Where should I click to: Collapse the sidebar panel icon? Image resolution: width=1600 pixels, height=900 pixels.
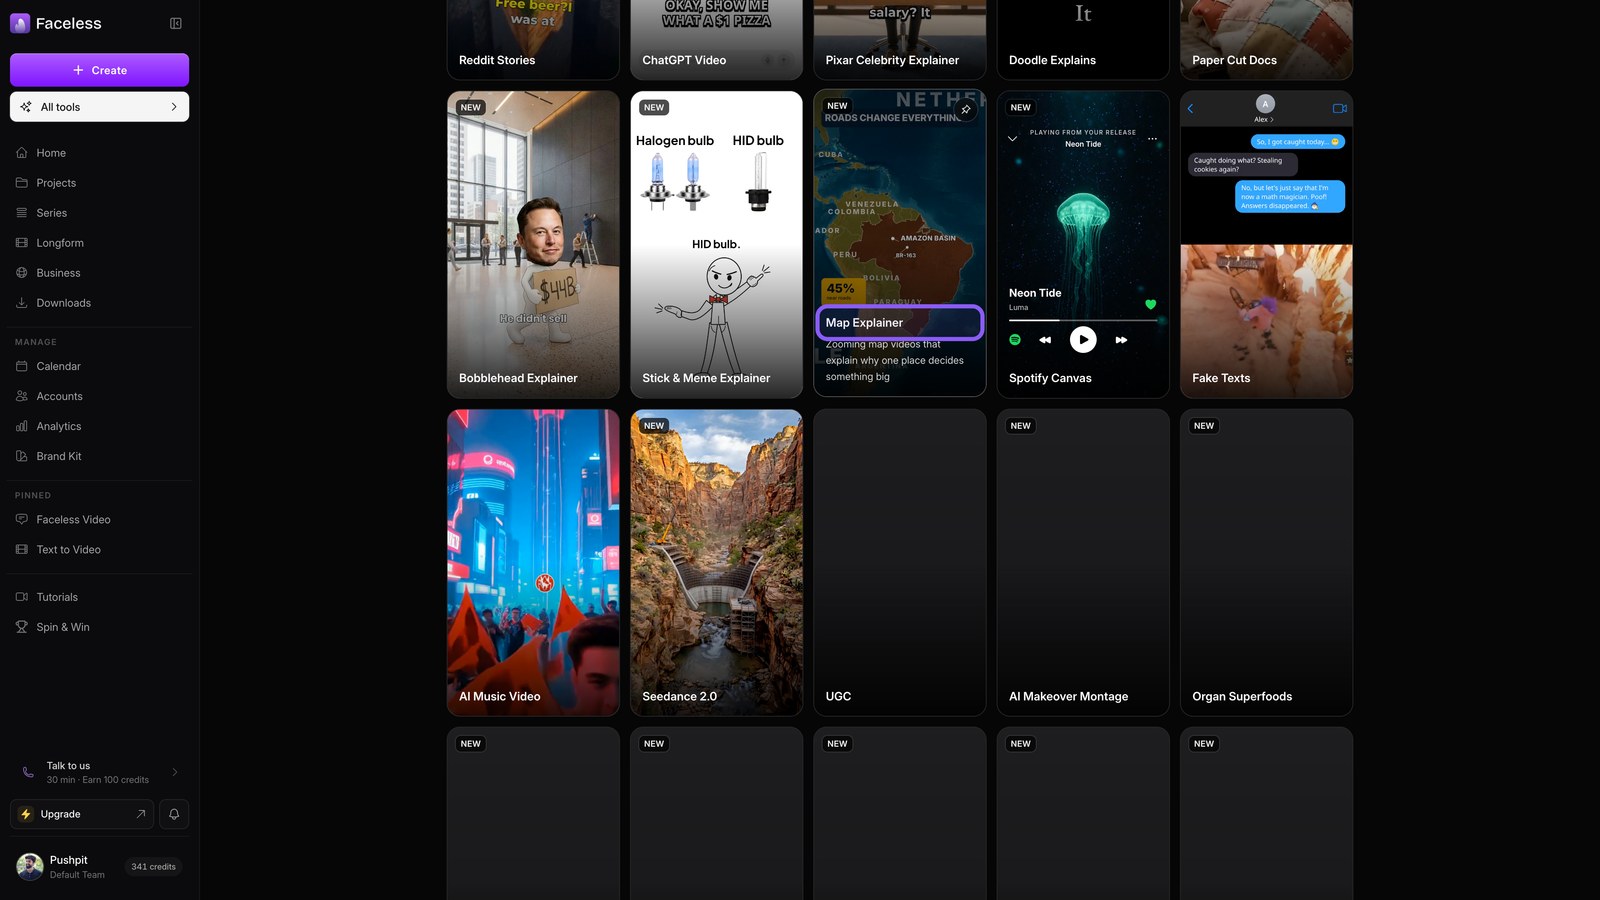click(176, 23)
